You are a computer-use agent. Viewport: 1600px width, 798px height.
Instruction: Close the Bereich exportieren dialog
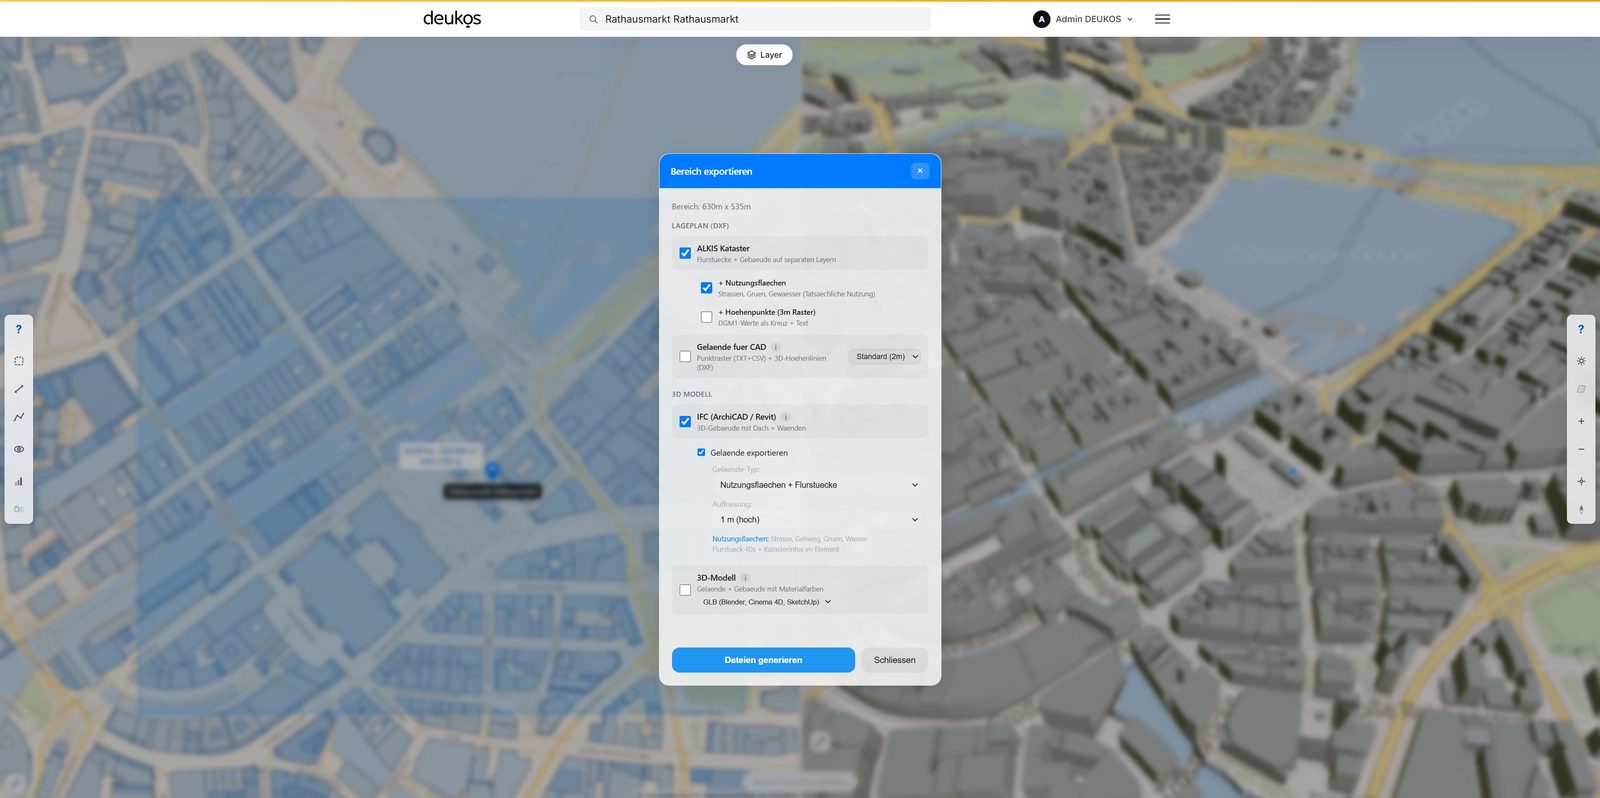(x=920, y=171)
